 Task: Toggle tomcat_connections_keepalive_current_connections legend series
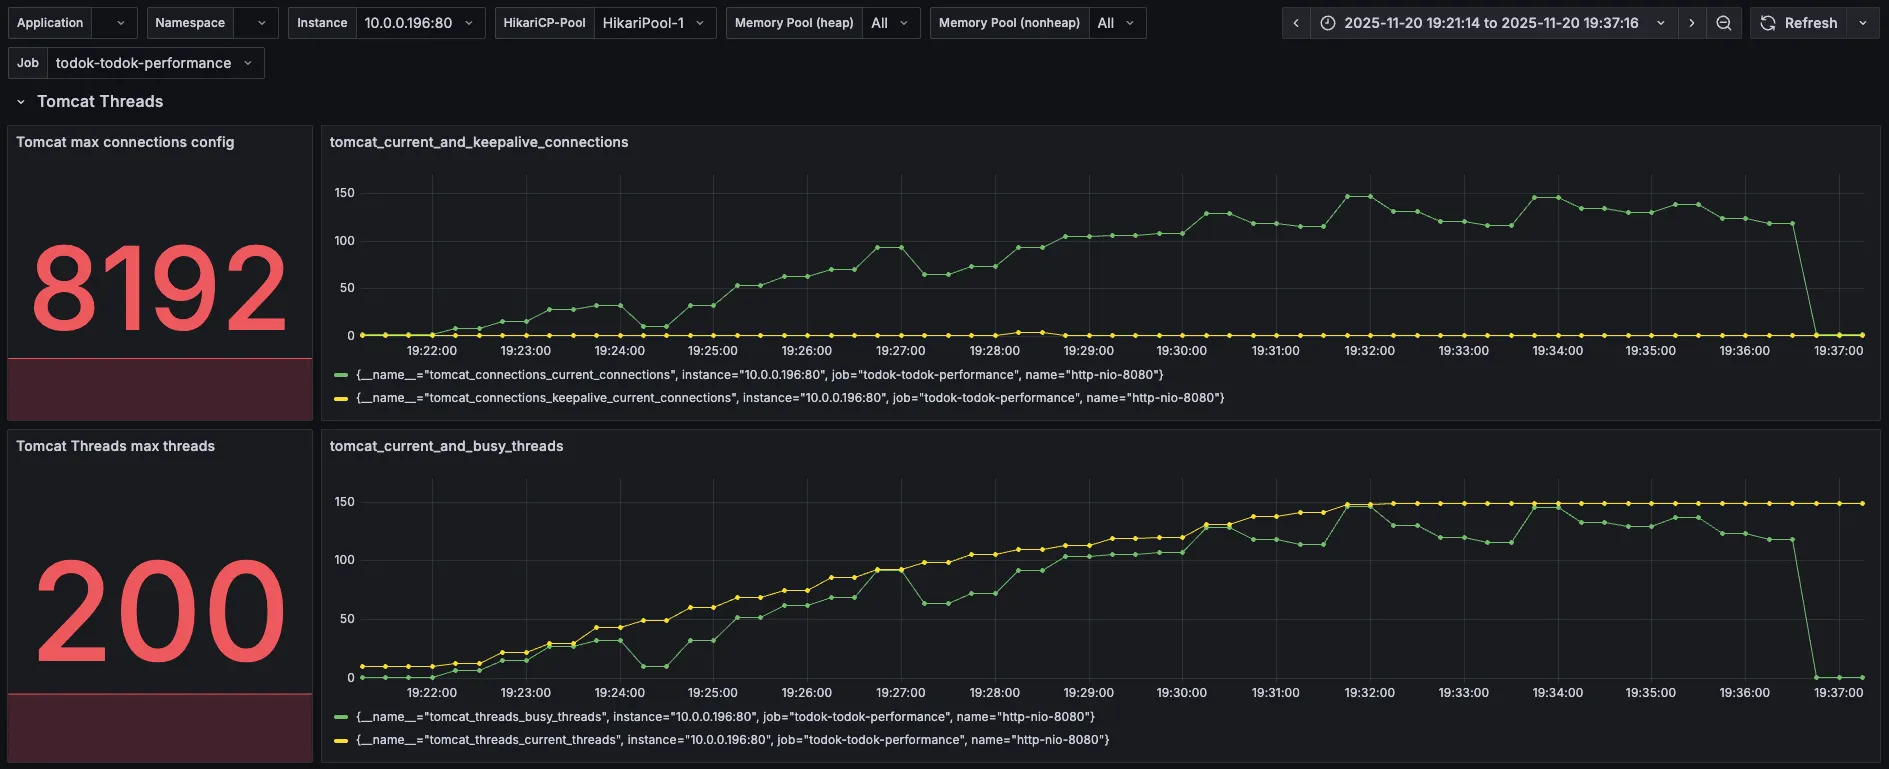click(x=790, y=398)
